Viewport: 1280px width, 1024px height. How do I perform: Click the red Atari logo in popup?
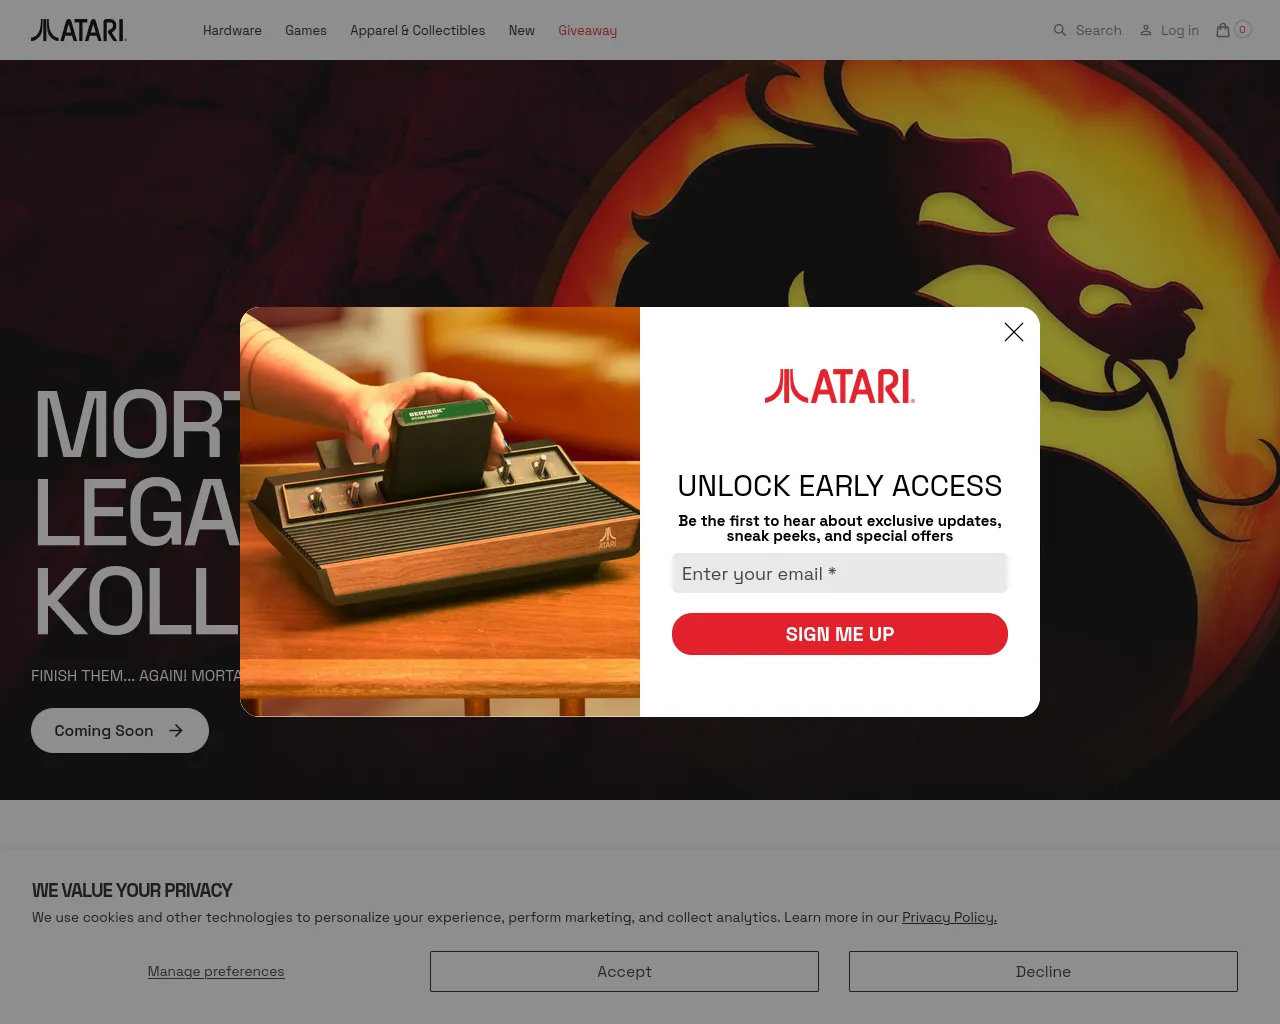point(840,386)
